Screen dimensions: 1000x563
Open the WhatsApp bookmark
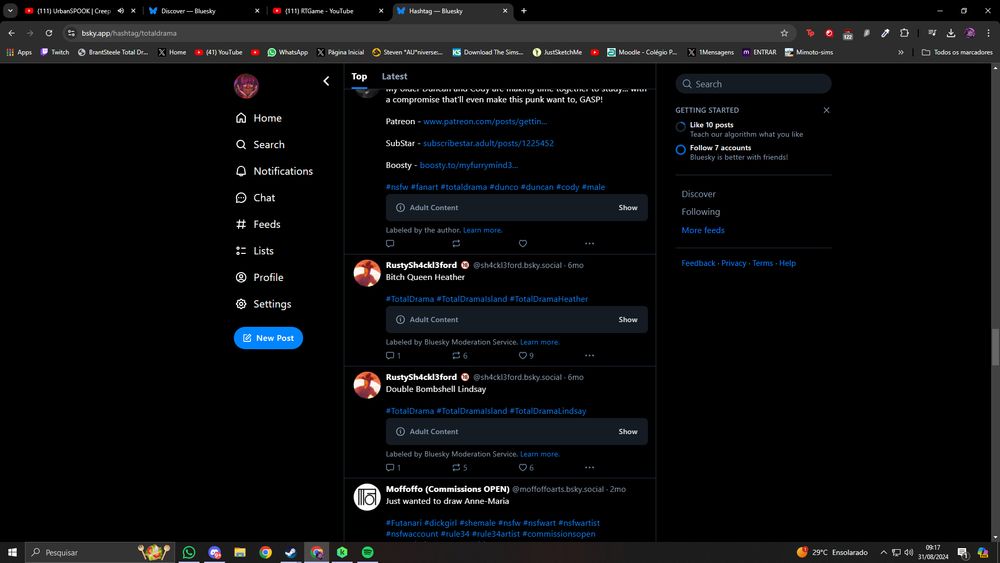coord(287,52)
